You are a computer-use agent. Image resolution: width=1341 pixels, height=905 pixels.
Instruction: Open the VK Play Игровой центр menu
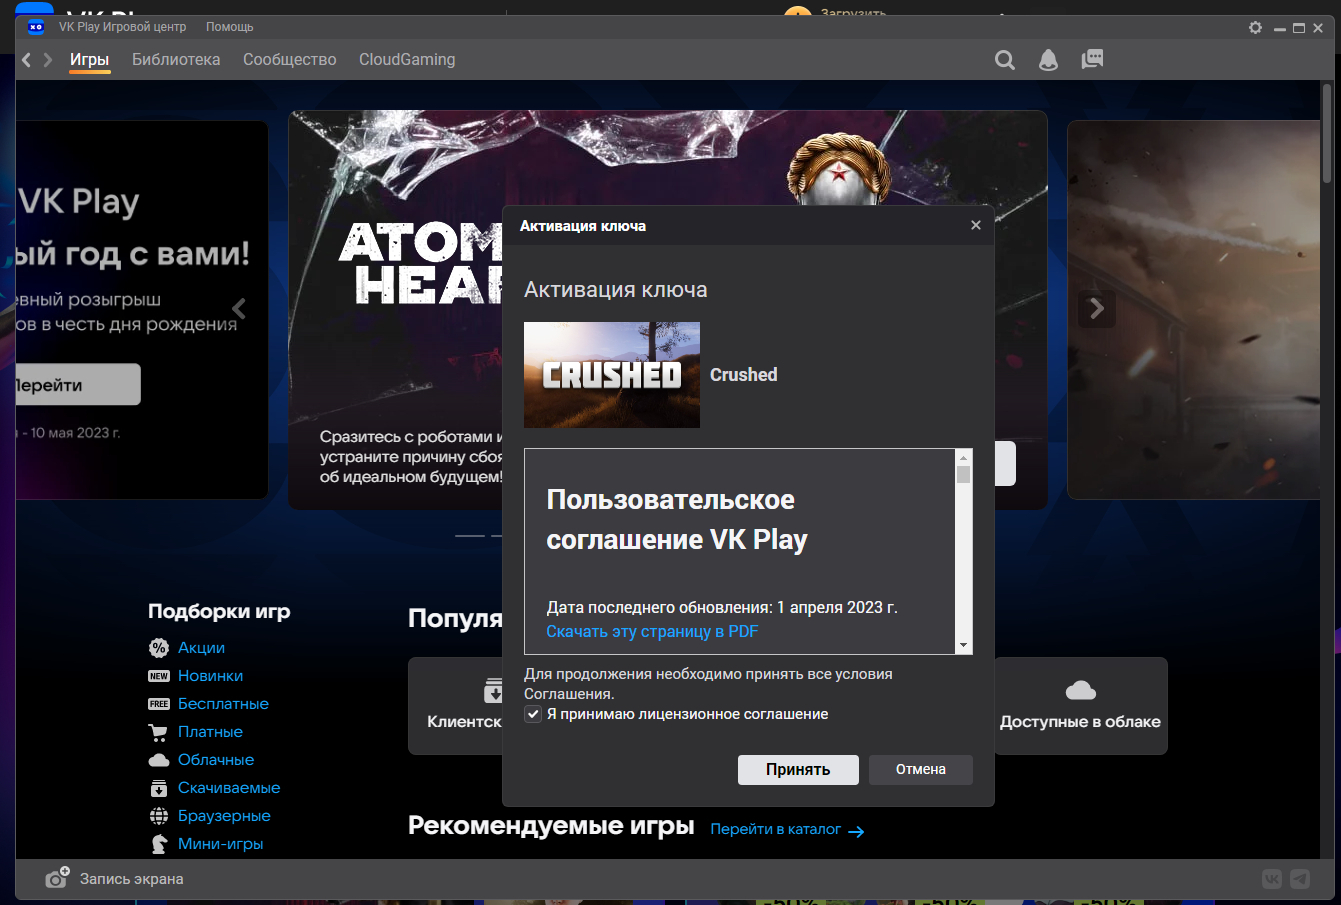(x=122, y=27)
